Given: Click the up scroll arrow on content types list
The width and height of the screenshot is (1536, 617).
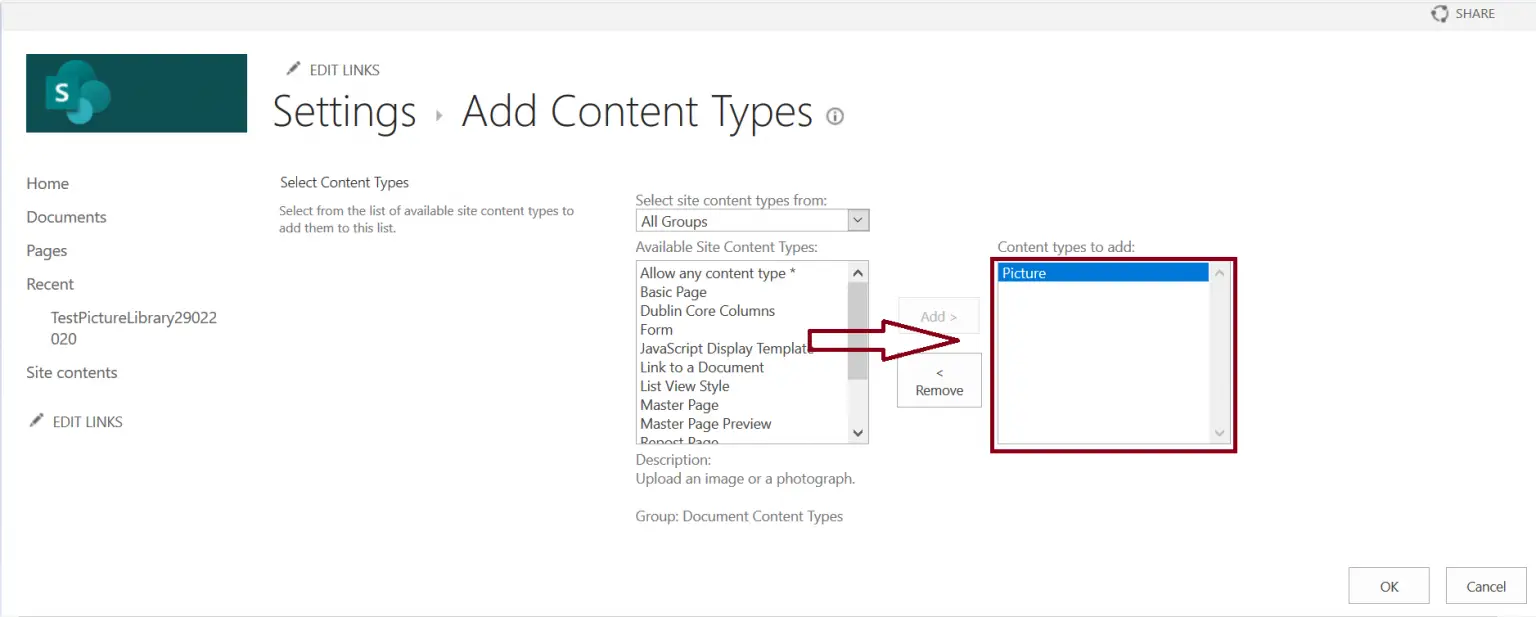Looking at the screenshot, I should pyautogui.click(x=857, y=271).
